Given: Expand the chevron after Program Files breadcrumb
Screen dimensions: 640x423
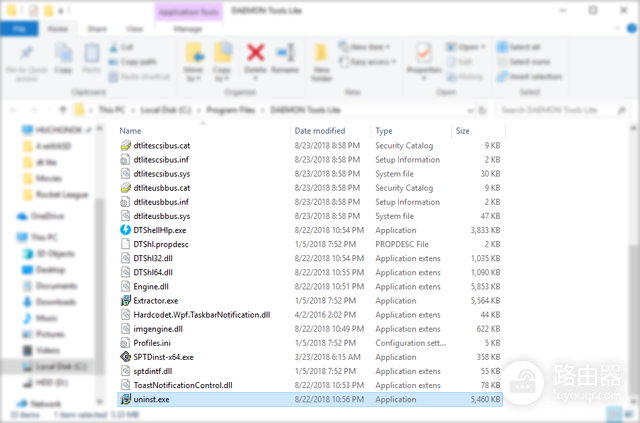Looking at the screenshot, I should pyautogui.click(x=262, y=110).
